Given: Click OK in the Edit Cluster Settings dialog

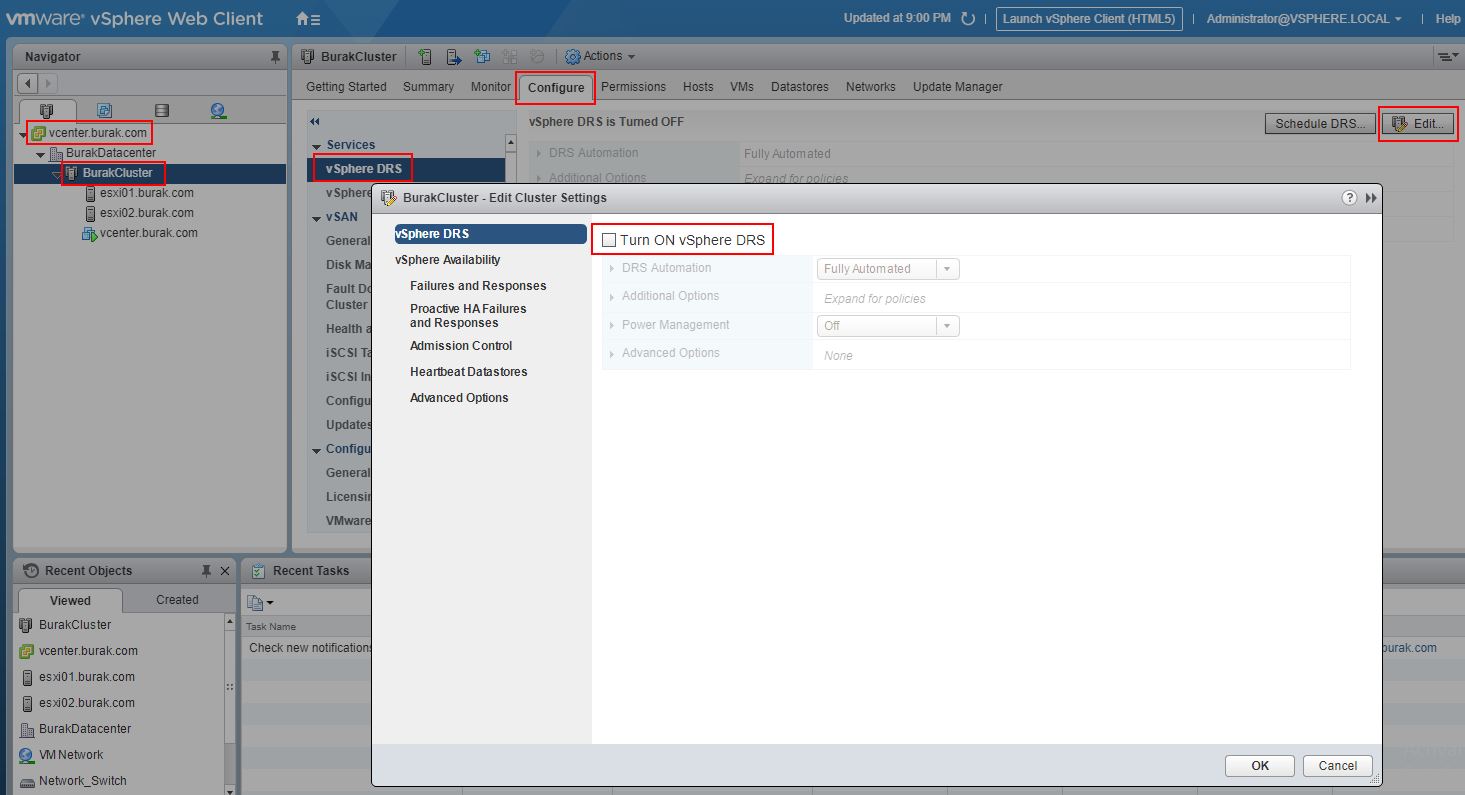Looking at the screenshot, I should tap(1260, 766).
